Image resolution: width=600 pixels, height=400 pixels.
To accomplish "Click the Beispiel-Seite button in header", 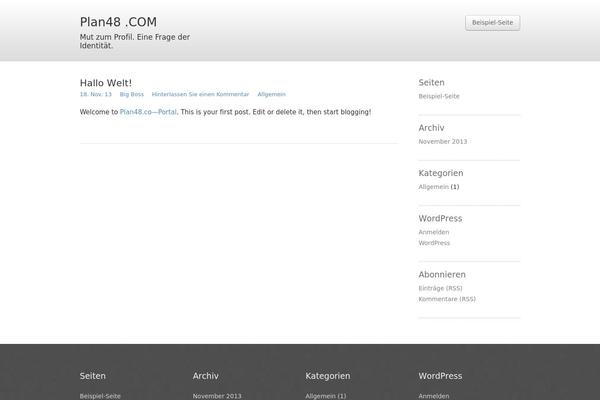I will tap(492, 23).
